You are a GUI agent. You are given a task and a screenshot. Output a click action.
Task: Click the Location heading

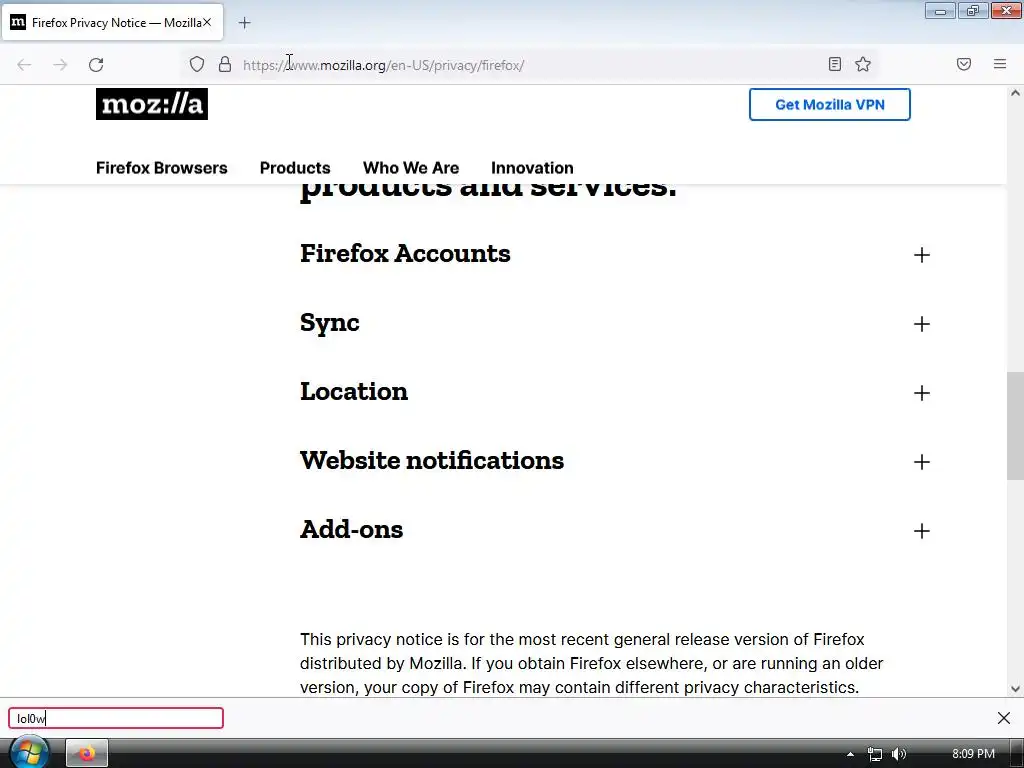click(354, 391)
